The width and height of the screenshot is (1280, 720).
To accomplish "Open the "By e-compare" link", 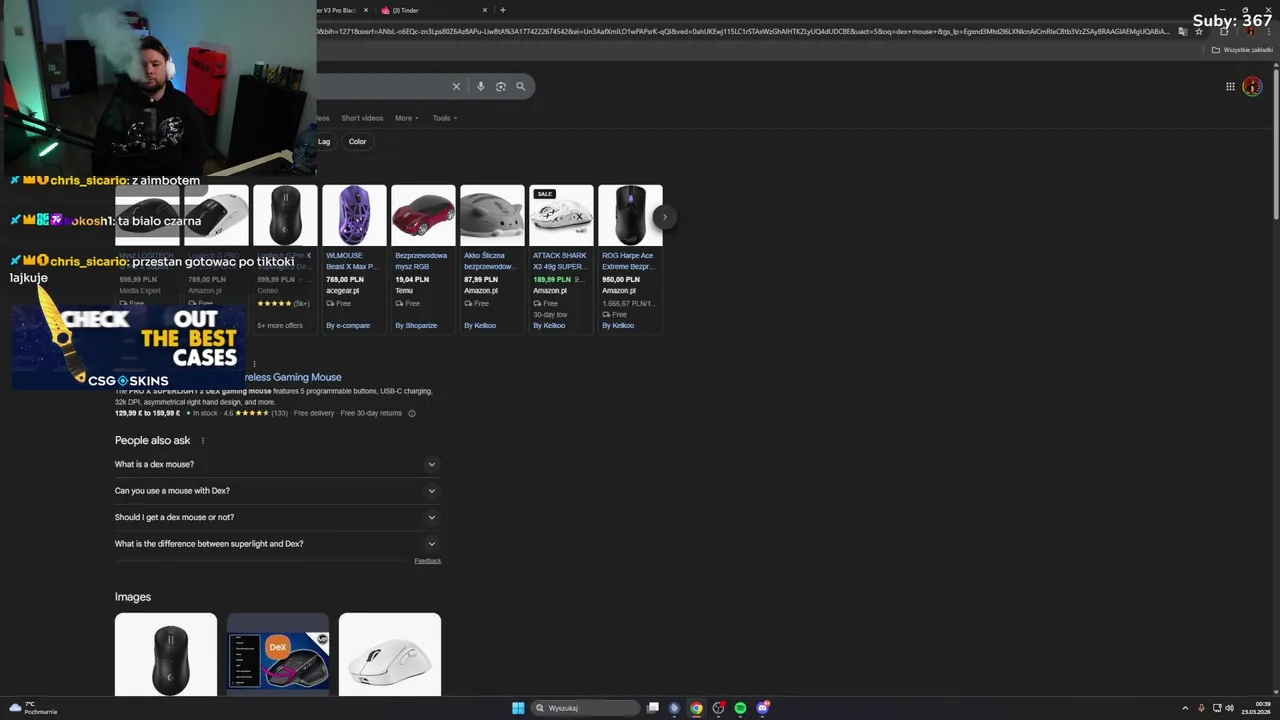I will tap(348, 325).
